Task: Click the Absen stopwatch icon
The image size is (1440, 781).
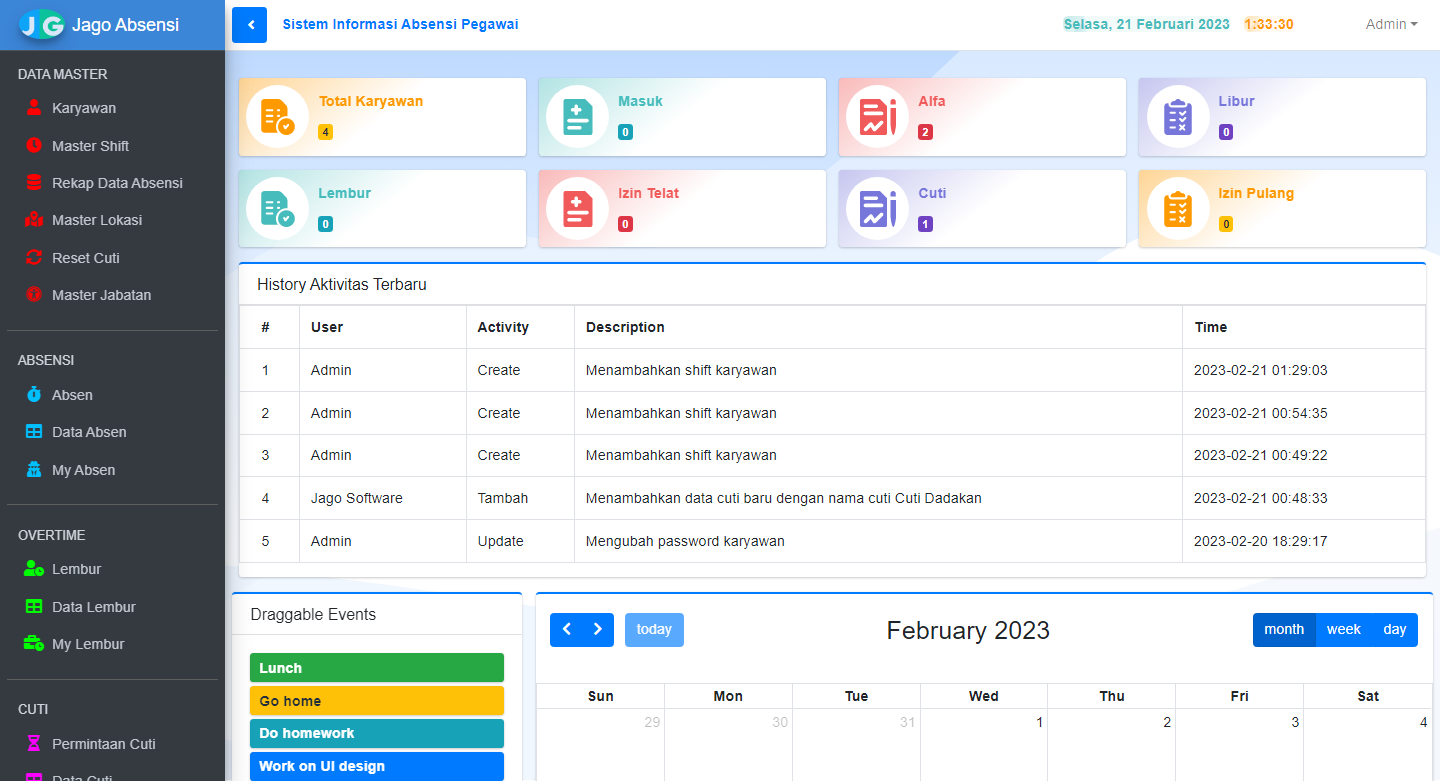Action: [34, 395]
